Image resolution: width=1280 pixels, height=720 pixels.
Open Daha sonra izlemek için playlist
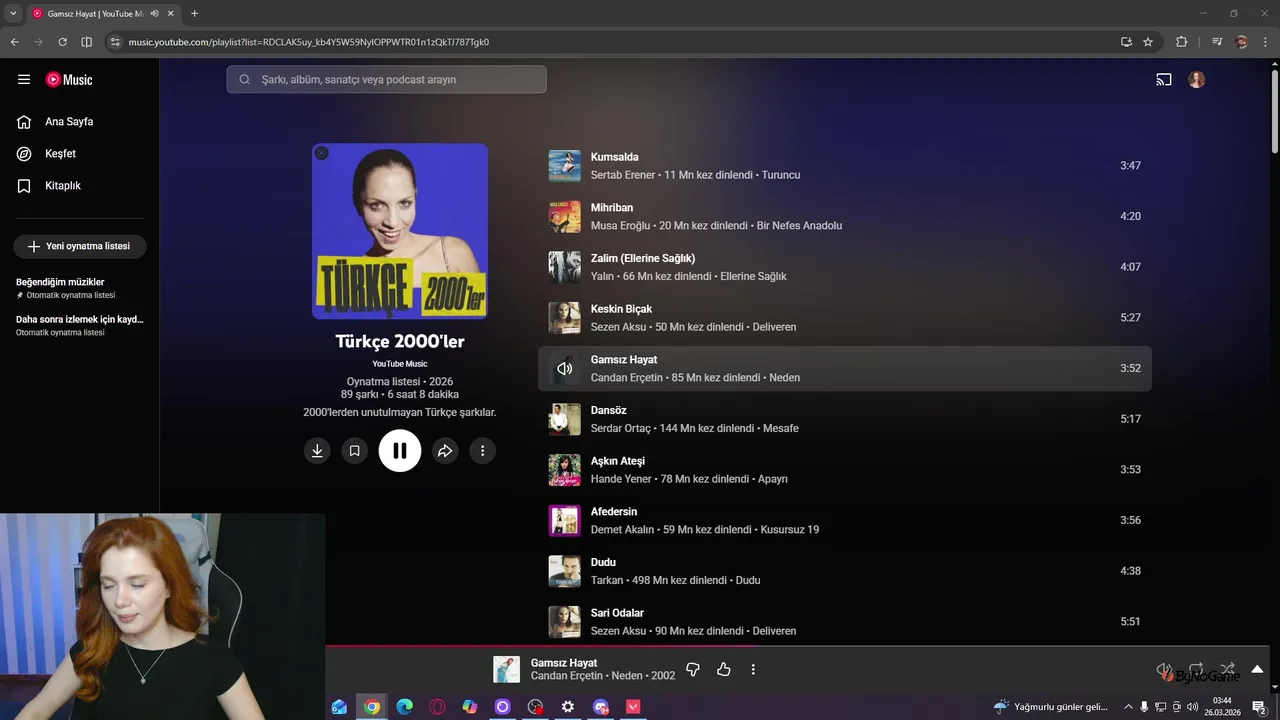(x=80, y=325)
